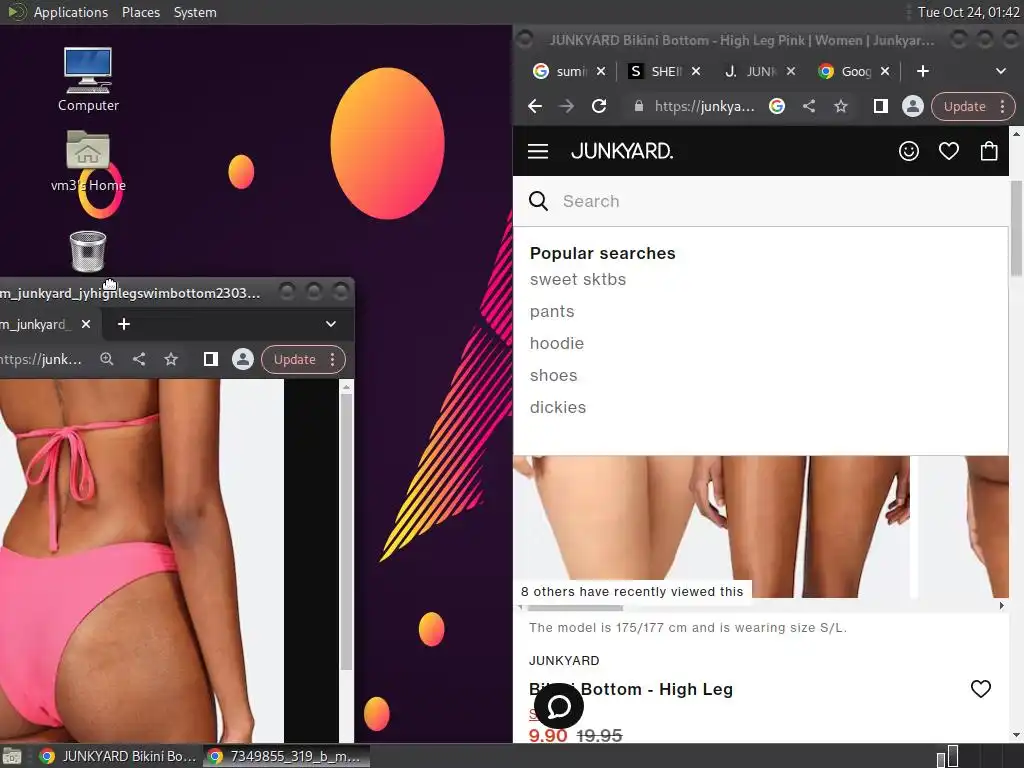Click show desktop icon in bottom panel
Viewport: 1024px width, 768px height.
click(x=12, y=756)
